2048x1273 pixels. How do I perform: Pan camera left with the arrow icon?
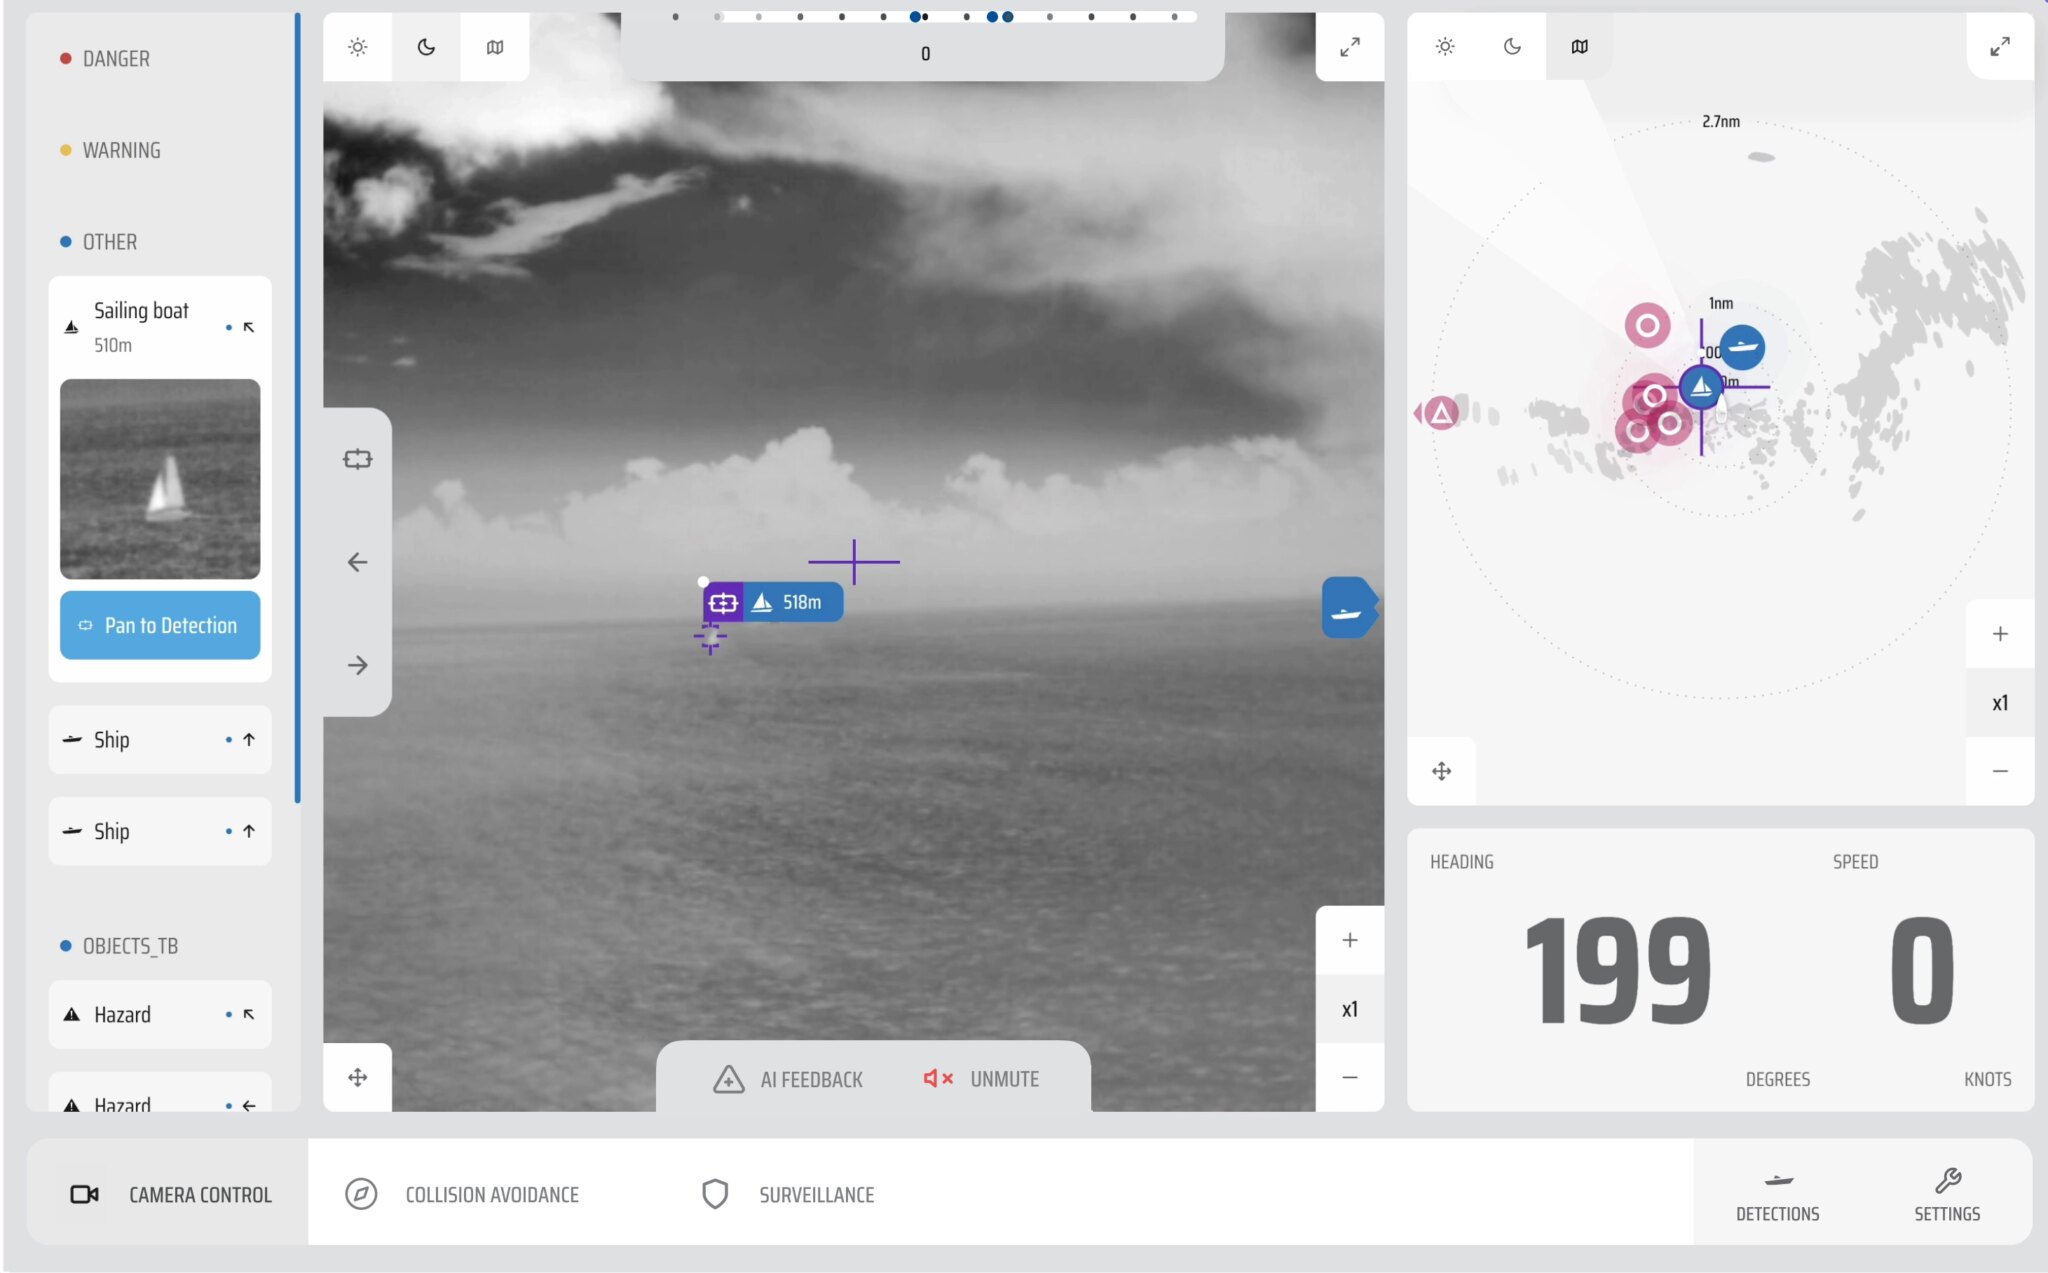(x=357, y=562)
